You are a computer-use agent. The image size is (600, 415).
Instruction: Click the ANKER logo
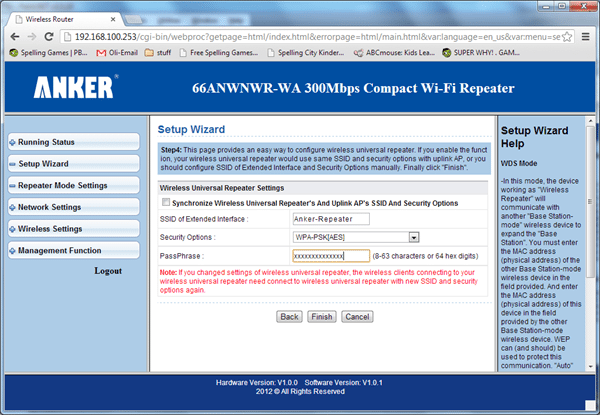pos(76,87)
